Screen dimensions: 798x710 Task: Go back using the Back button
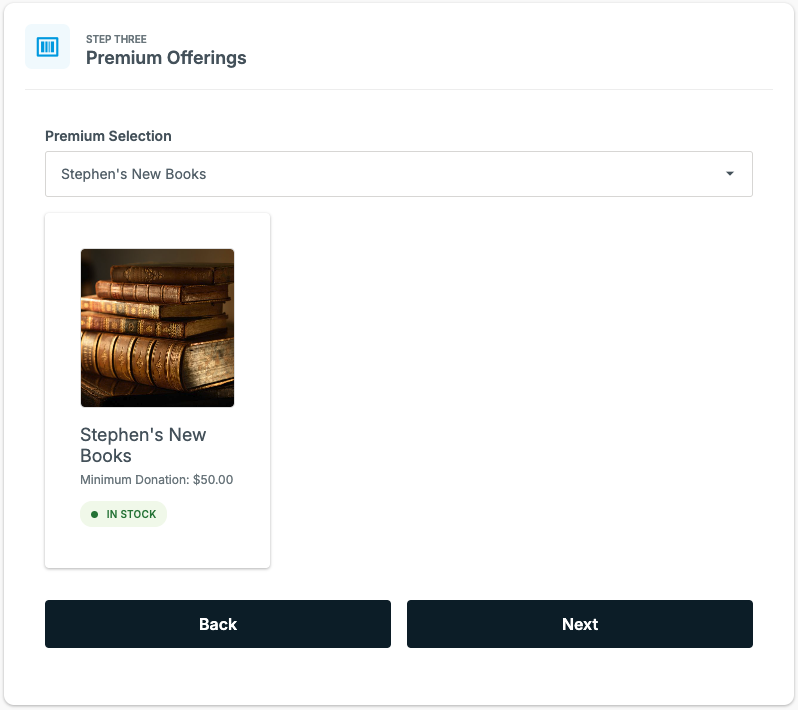(x=218, y=624)
